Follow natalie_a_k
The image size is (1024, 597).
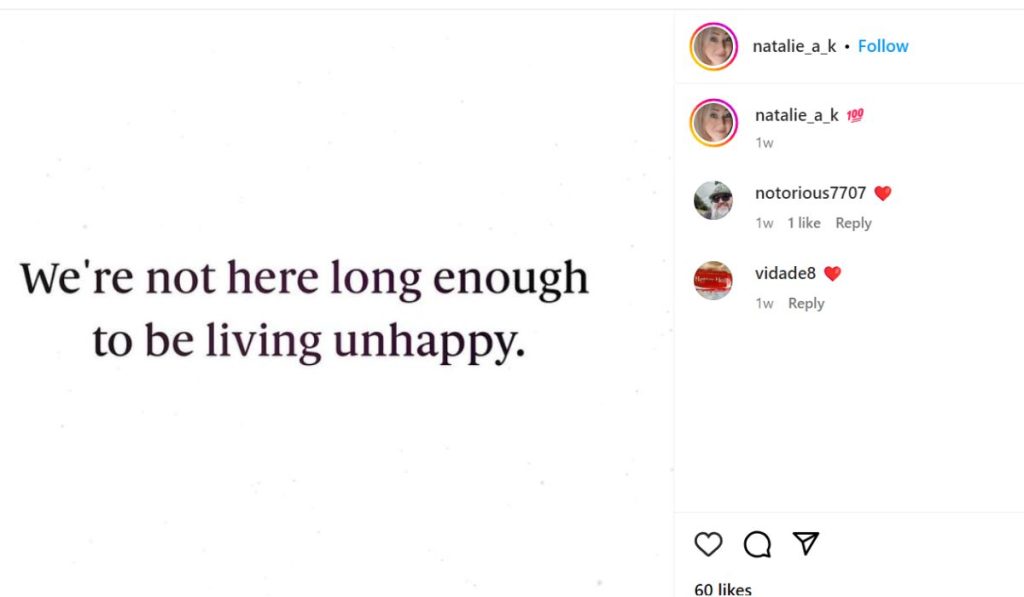(883, 46)
